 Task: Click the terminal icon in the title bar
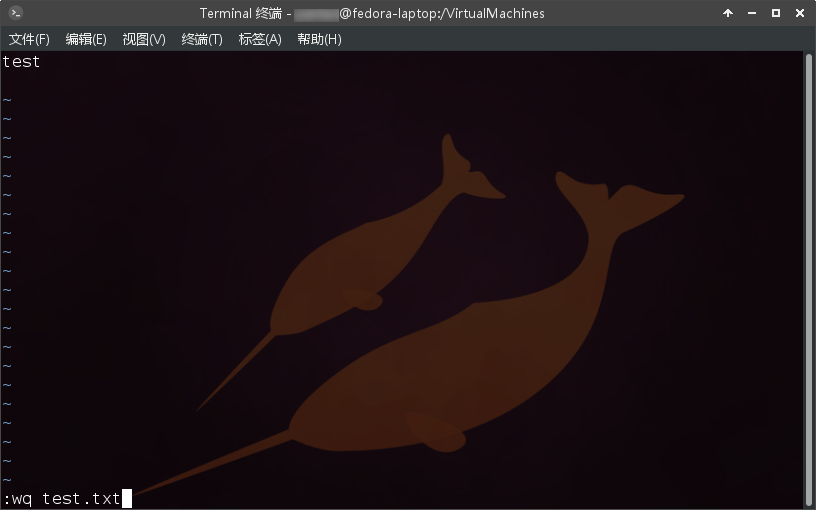click(15, 13)
